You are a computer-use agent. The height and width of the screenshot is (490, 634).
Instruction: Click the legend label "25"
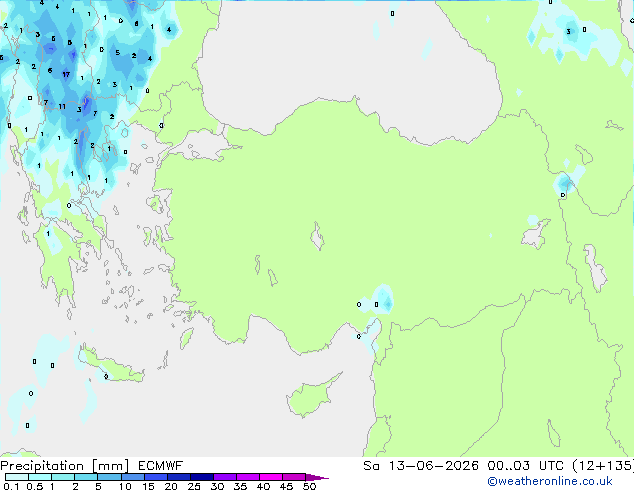(x=194, y=486)
